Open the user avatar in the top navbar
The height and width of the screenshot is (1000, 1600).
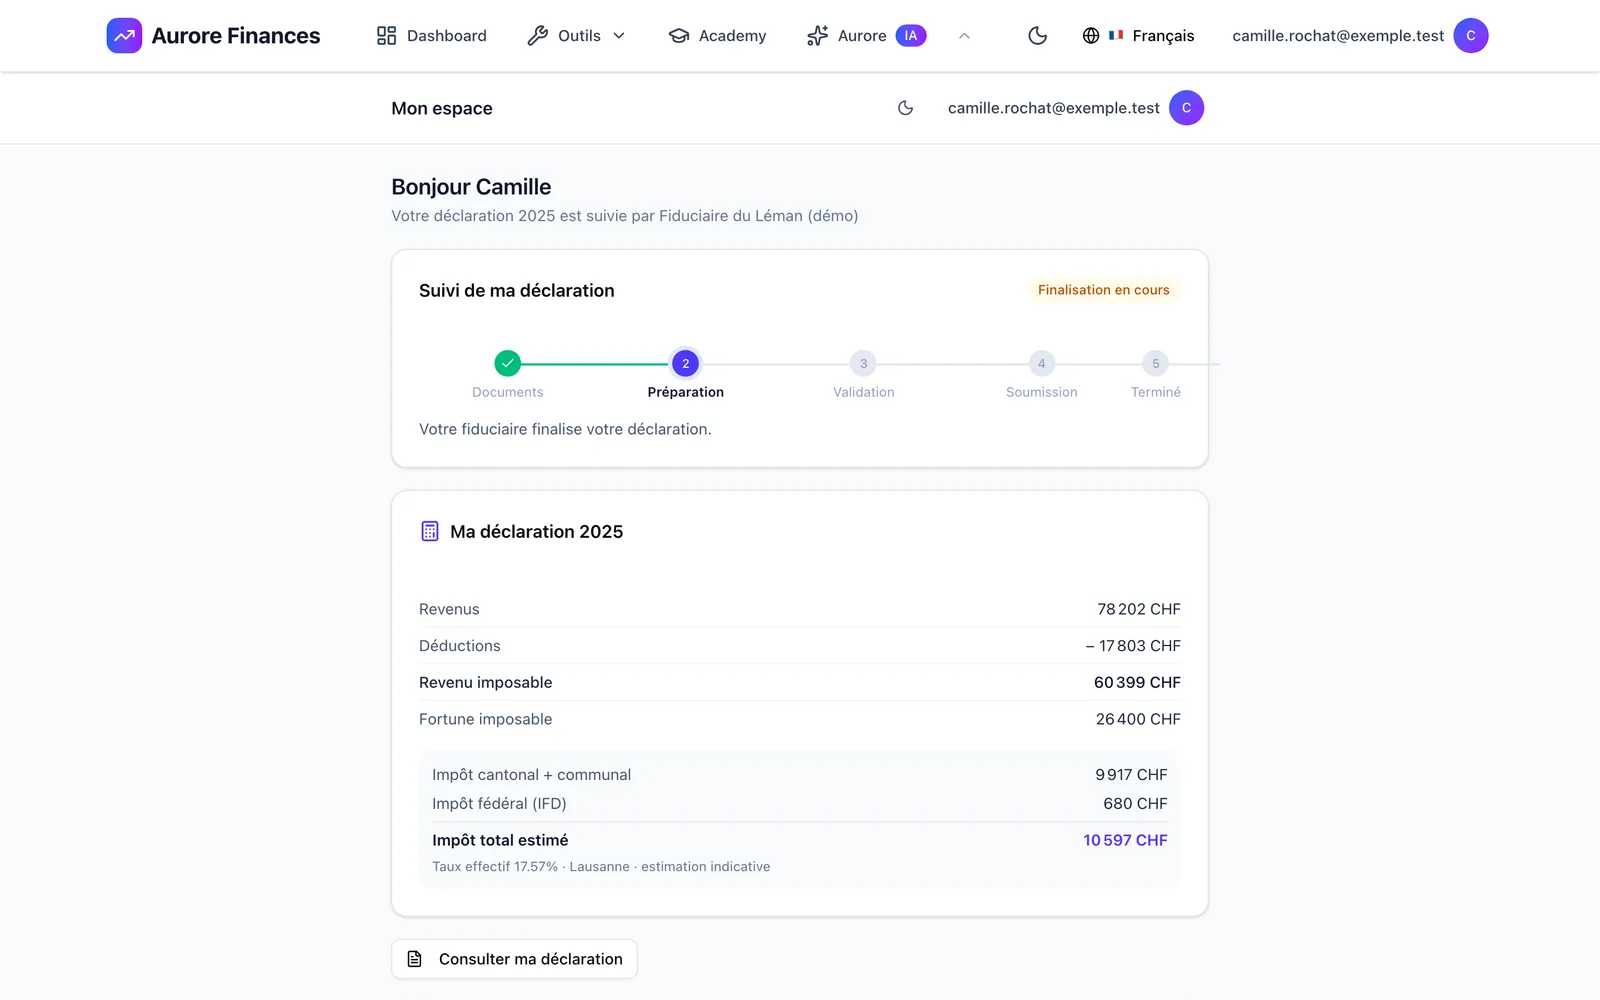coord(1471,36)
